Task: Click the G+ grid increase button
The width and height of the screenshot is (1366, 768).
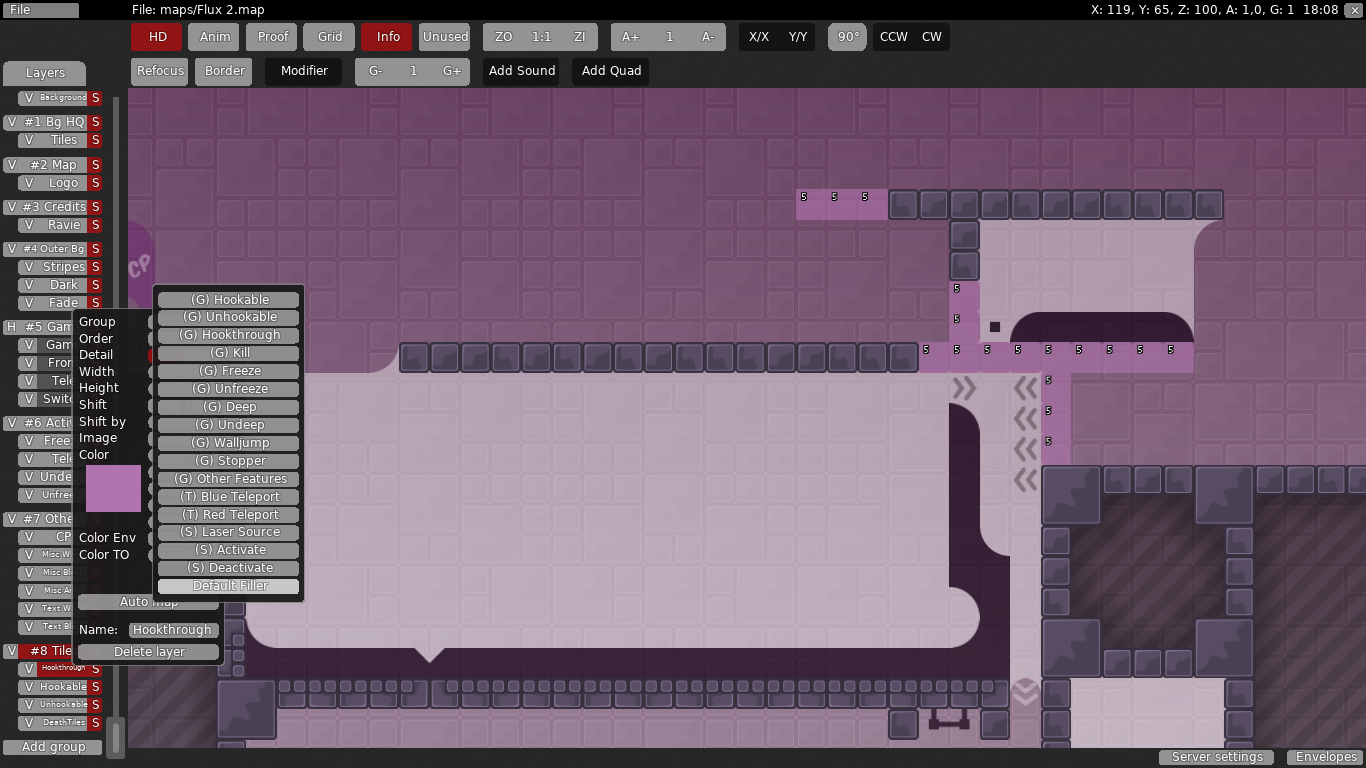Action: [x=452, y=71]
